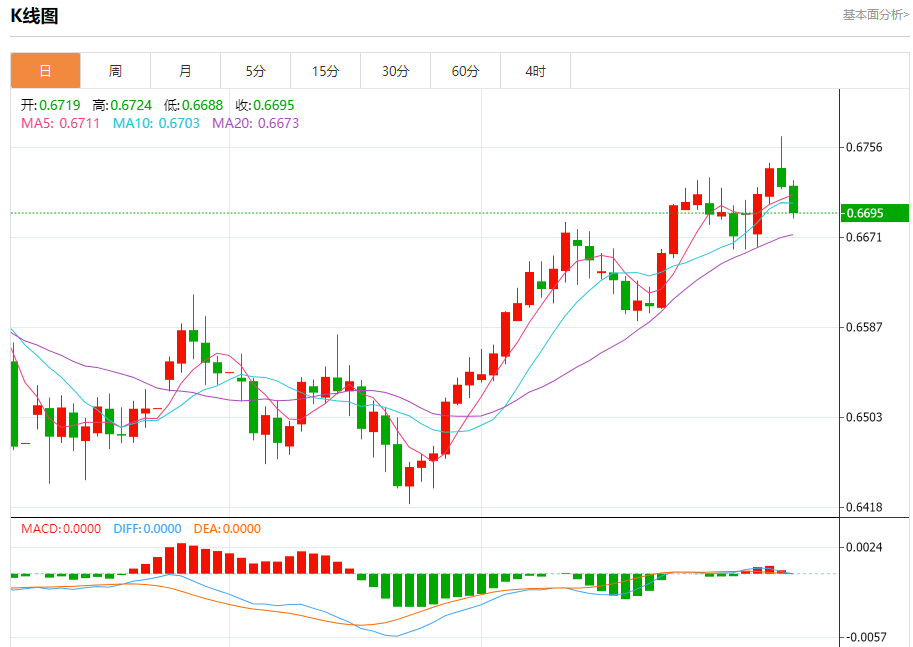
Task: Switch to the 60分 chart tab
Action: 465,71
